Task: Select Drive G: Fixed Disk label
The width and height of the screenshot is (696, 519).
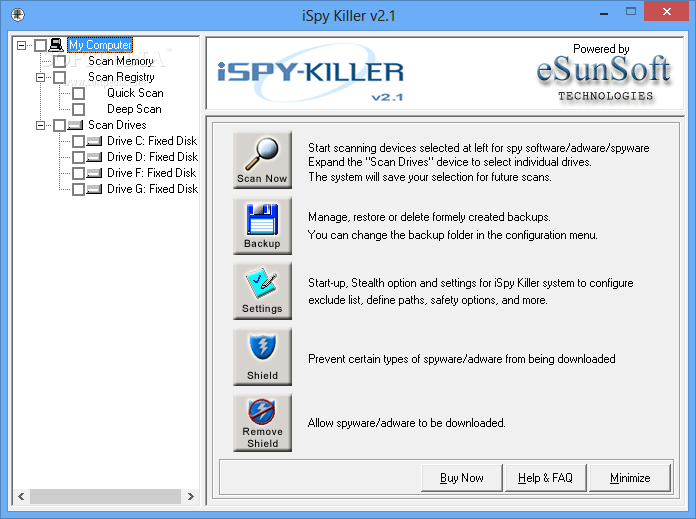Action: coord(153,189)
